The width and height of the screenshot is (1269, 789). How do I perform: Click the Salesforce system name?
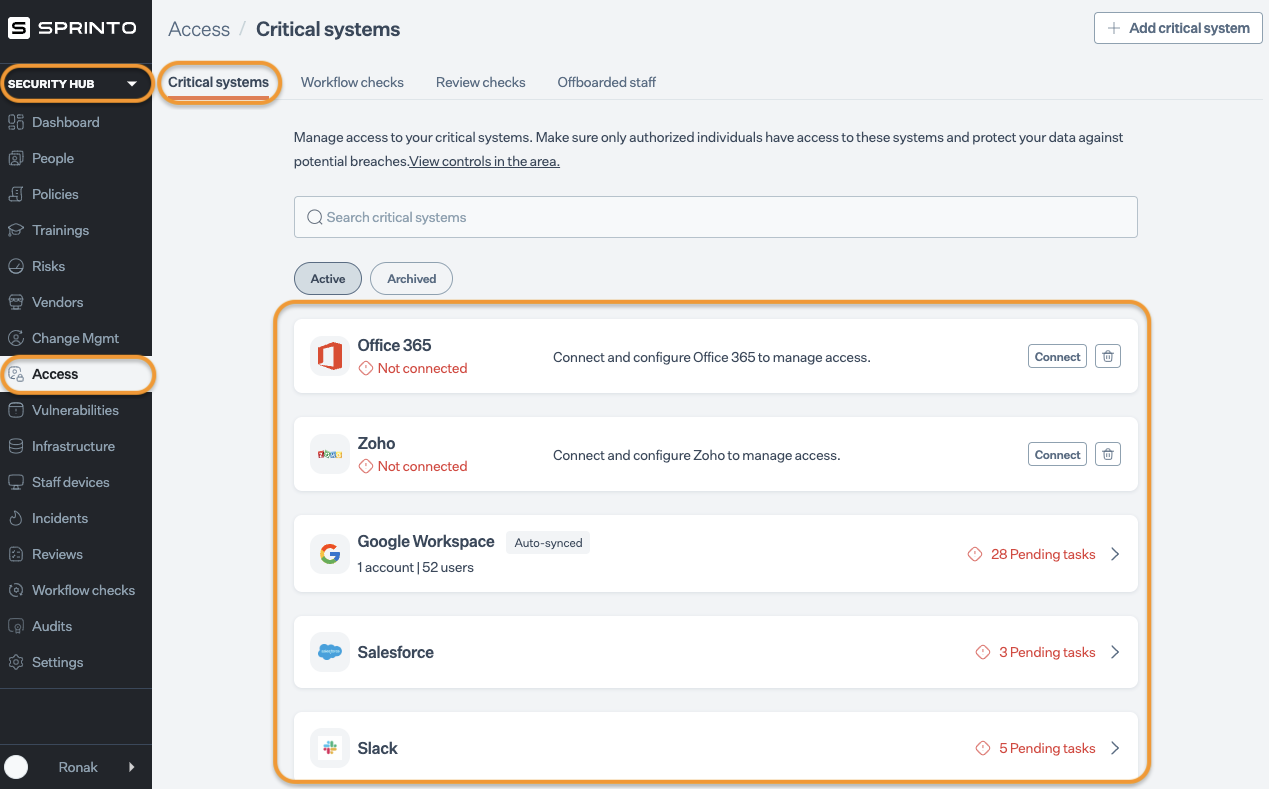pyautogui.click(x=395, y=652)
